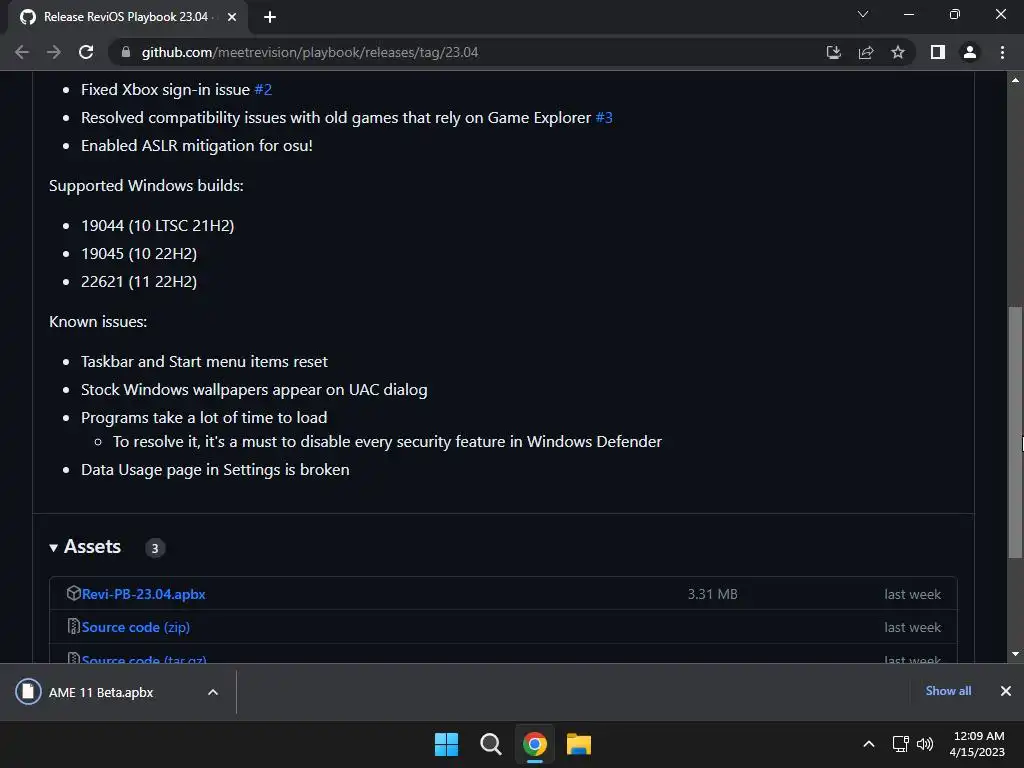The image size is (1024, 768).
Task: Show hidden system tray icons
Action: [869, 744]
